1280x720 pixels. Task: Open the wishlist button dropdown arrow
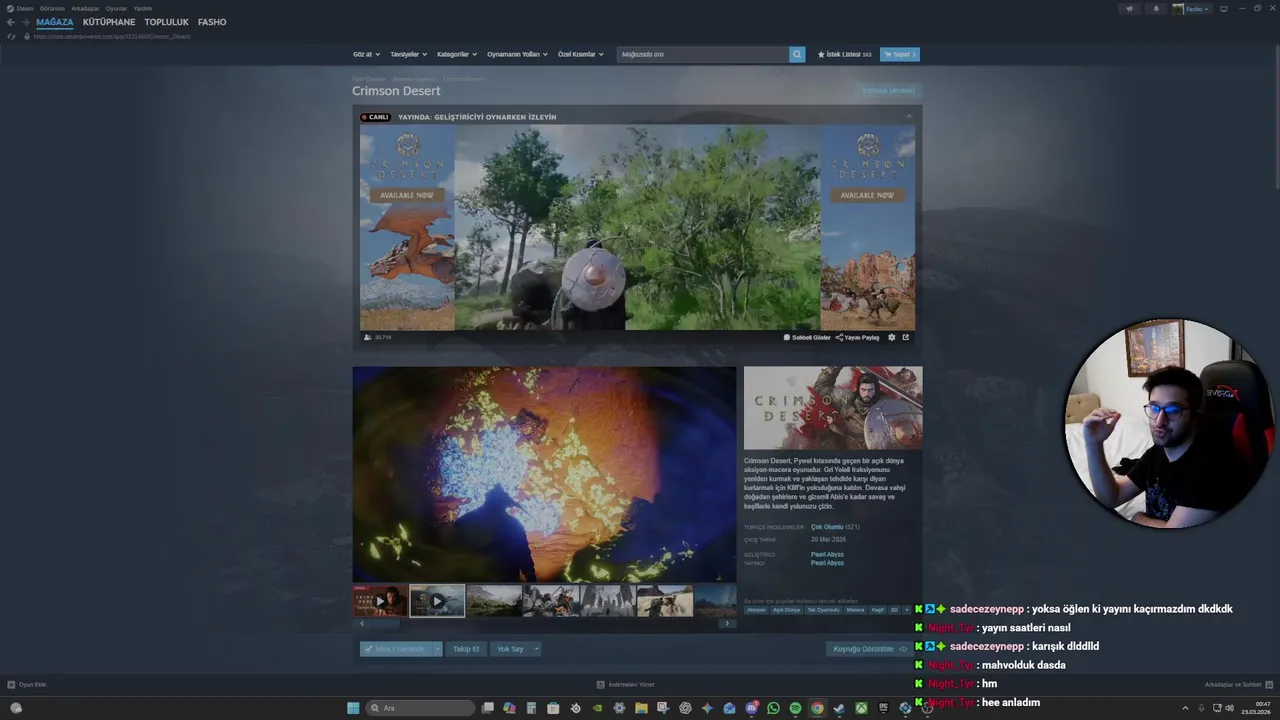click(x=437, y=649)
